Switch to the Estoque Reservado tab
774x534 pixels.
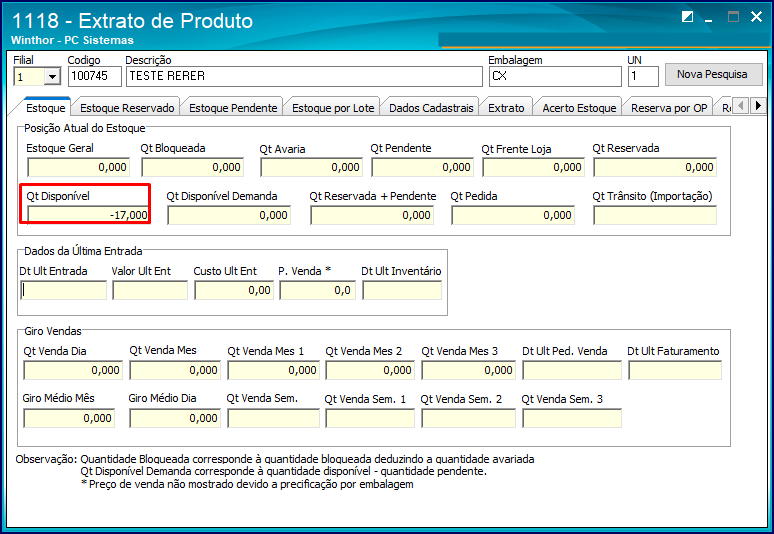coord(127,108)
